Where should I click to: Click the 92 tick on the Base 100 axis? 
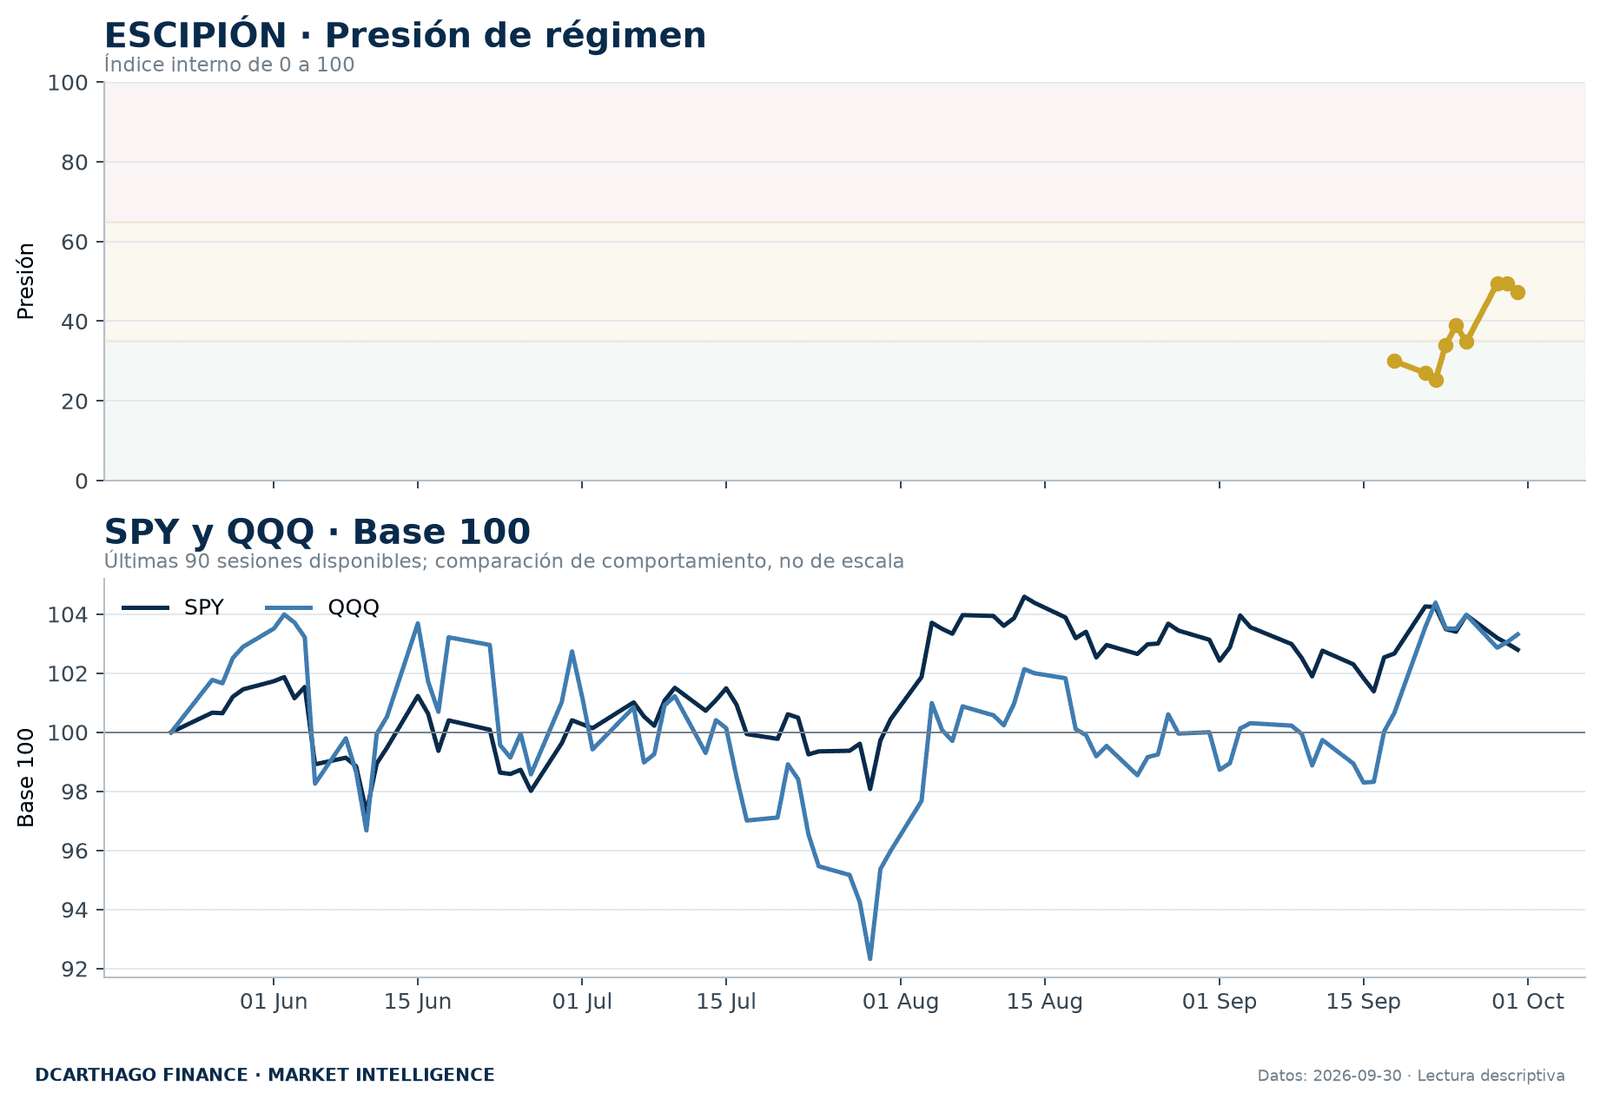[x=75, y=969]
